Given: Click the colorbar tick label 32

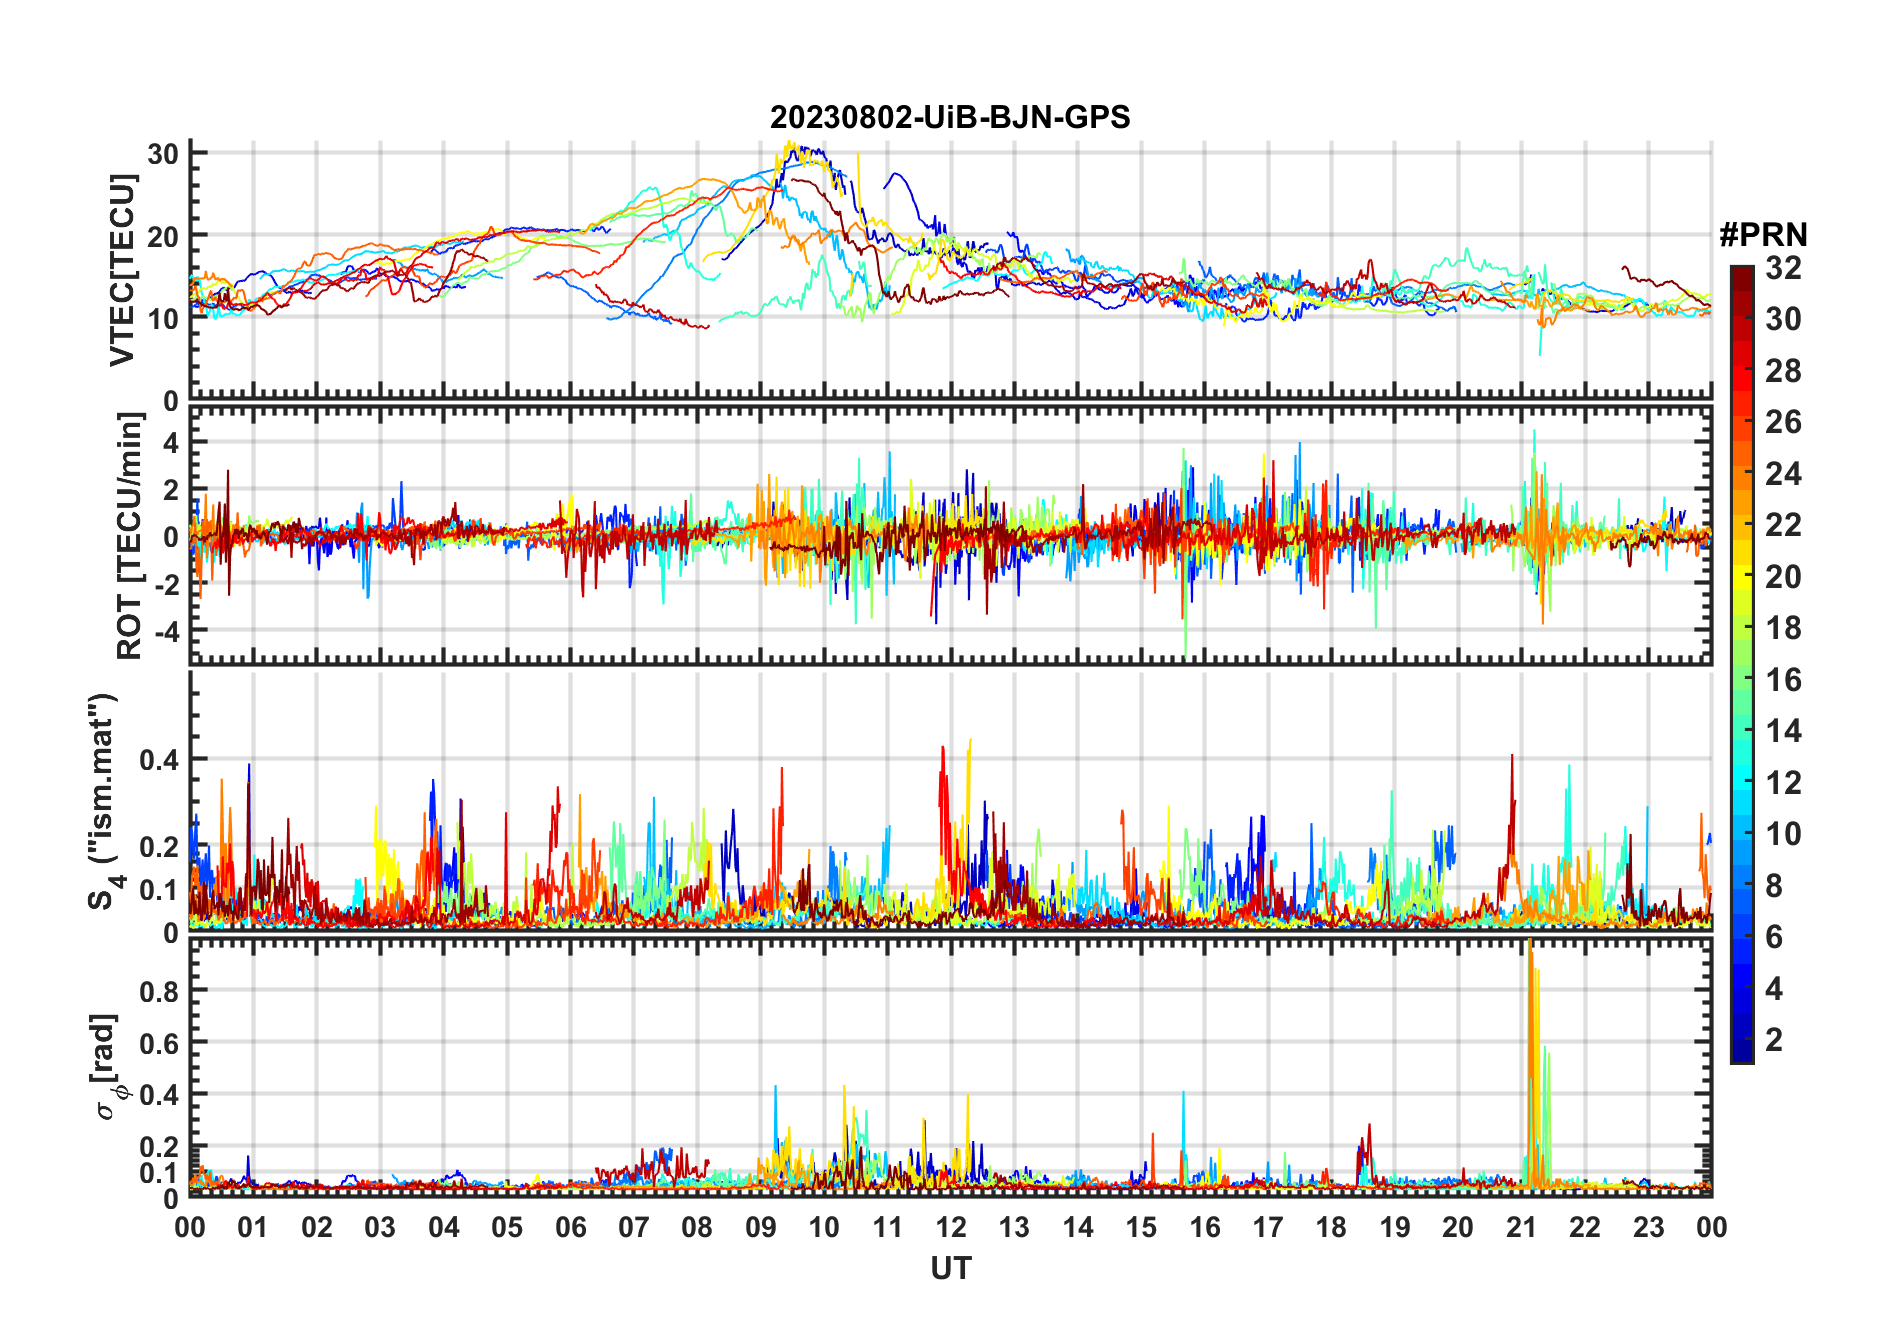Looking at the screenshot, I should [x=1783, y=268].
